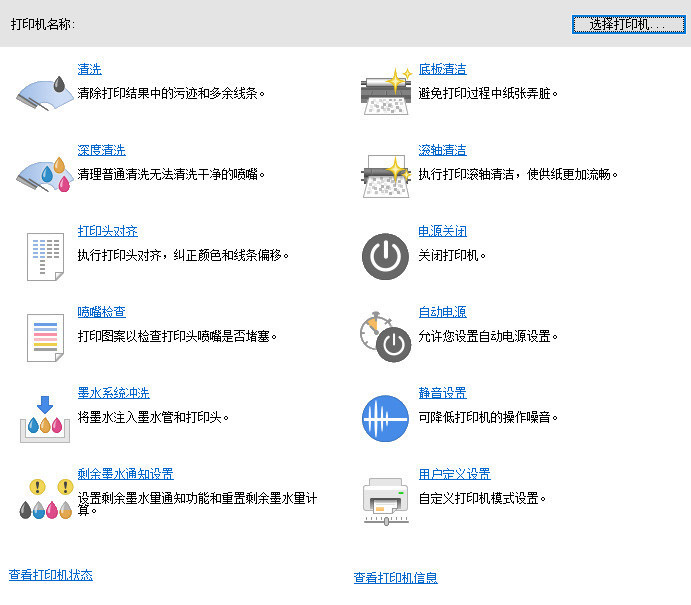This screenshot has width=691, height=605.
Task: Open the 静音设置 text link
Action: click(x=442, y=393)
